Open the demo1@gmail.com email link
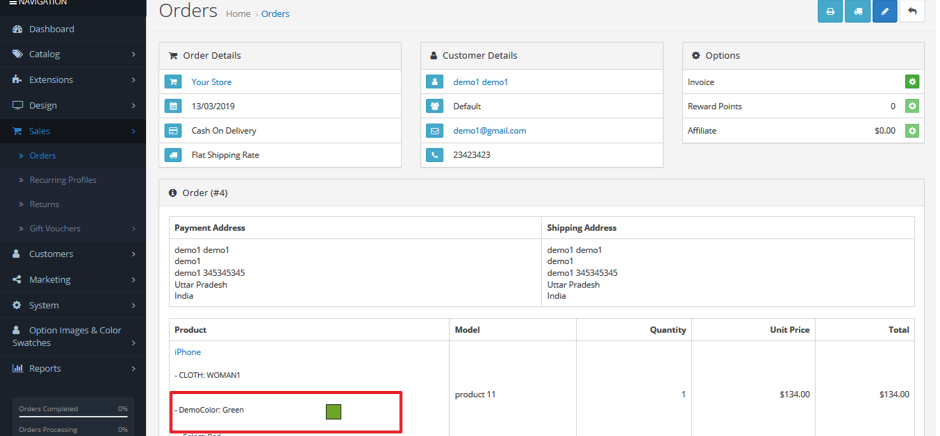The height and width of the screenshot is (436, 940). coord(489,131)
